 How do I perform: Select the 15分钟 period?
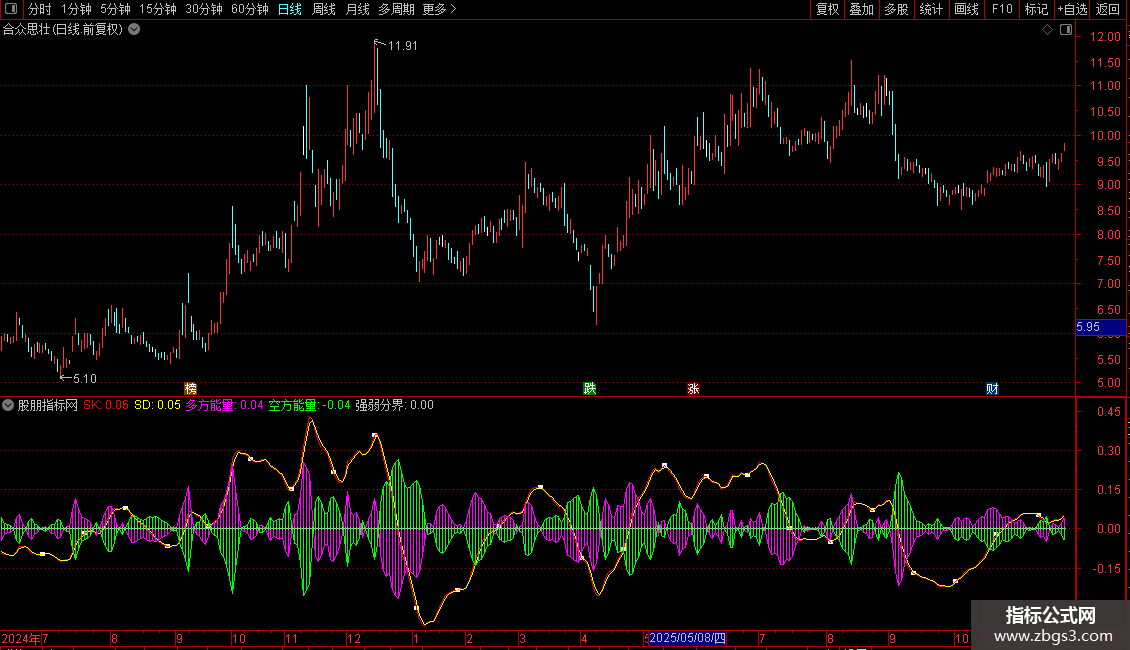[x=158, y=9]
